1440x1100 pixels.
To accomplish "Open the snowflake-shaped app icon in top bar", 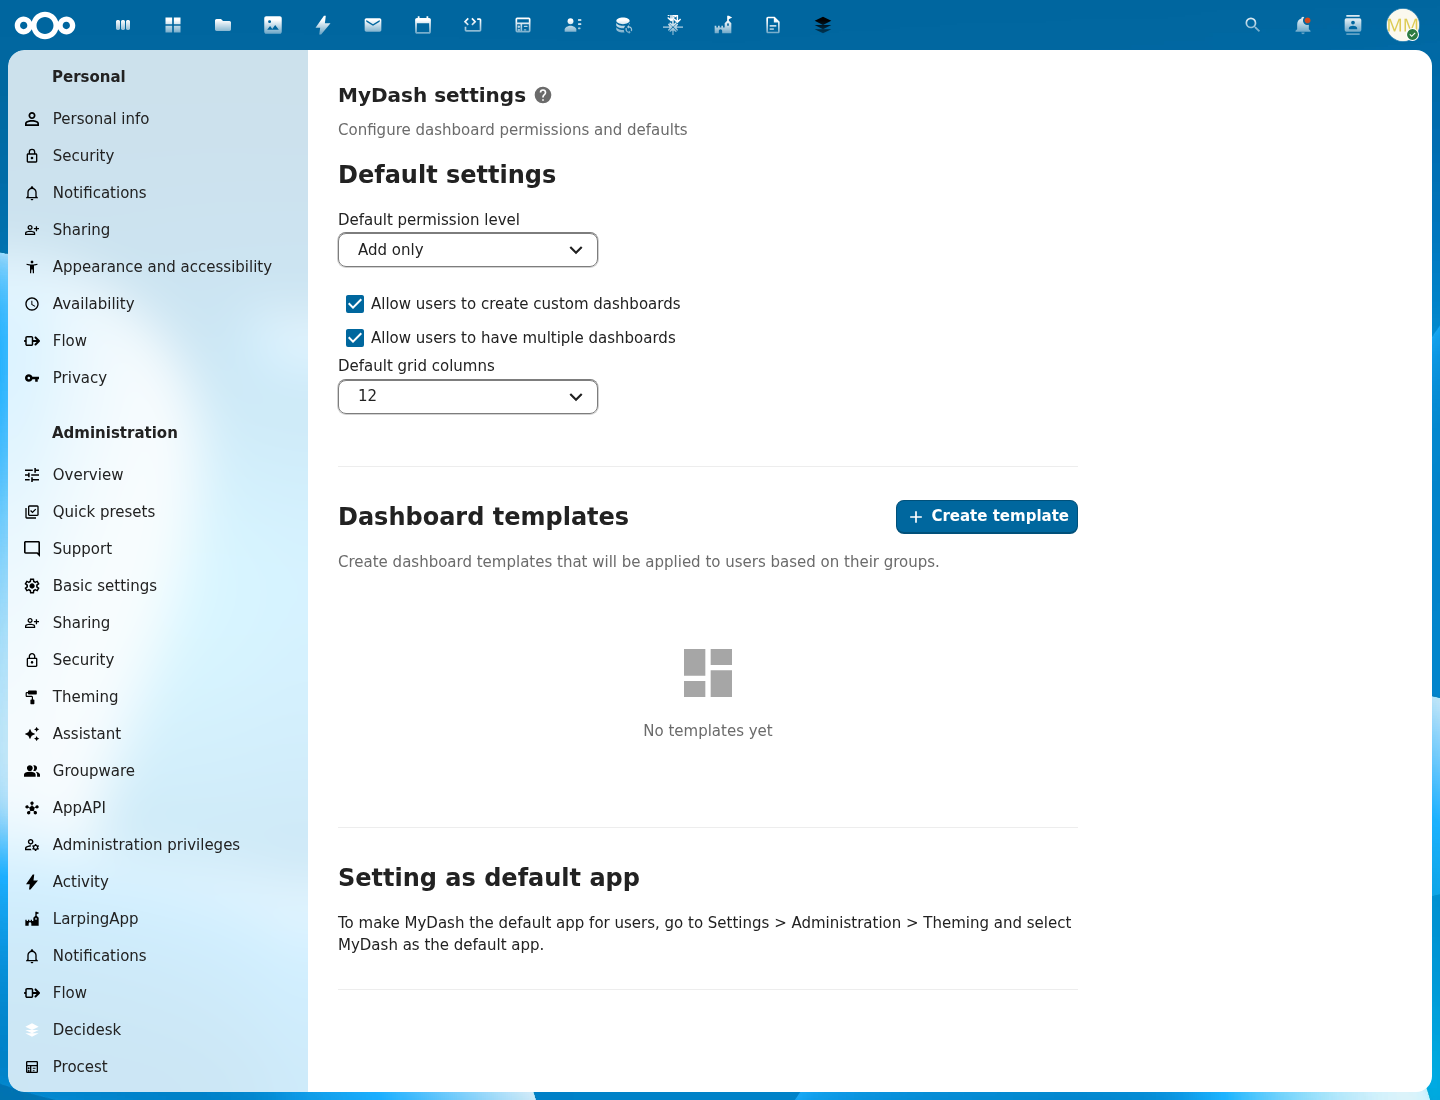I will pyautogui.click(x=673, y=25).
